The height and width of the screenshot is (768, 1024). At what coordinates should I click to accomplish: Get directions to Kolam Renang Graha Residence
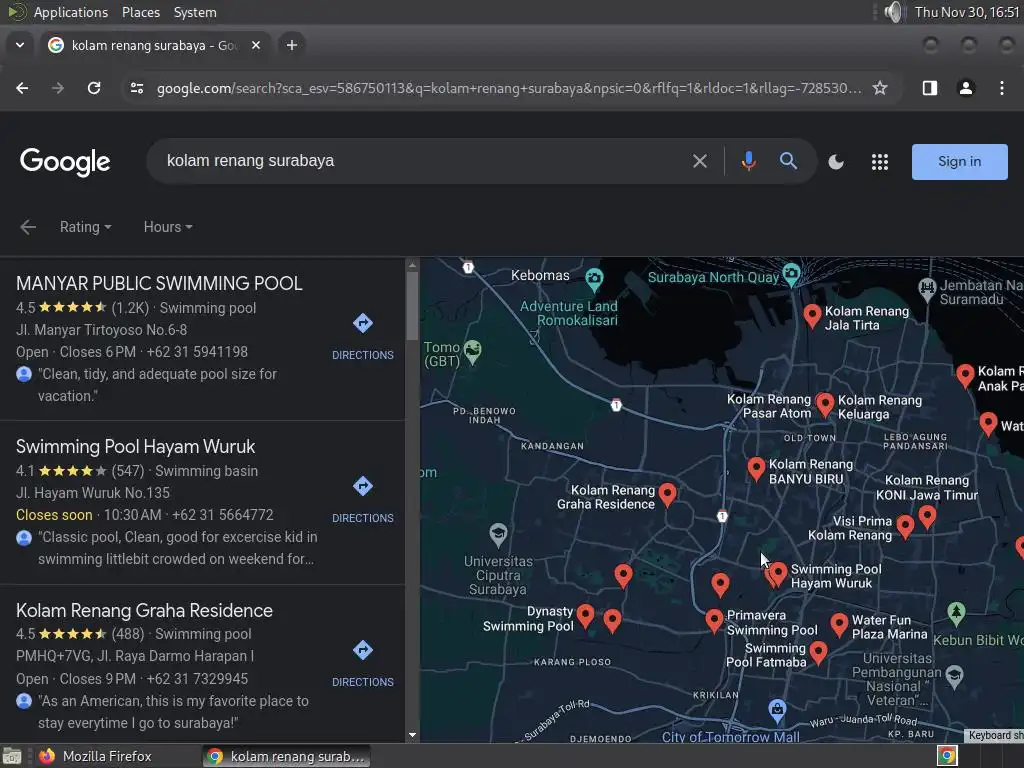362,664
